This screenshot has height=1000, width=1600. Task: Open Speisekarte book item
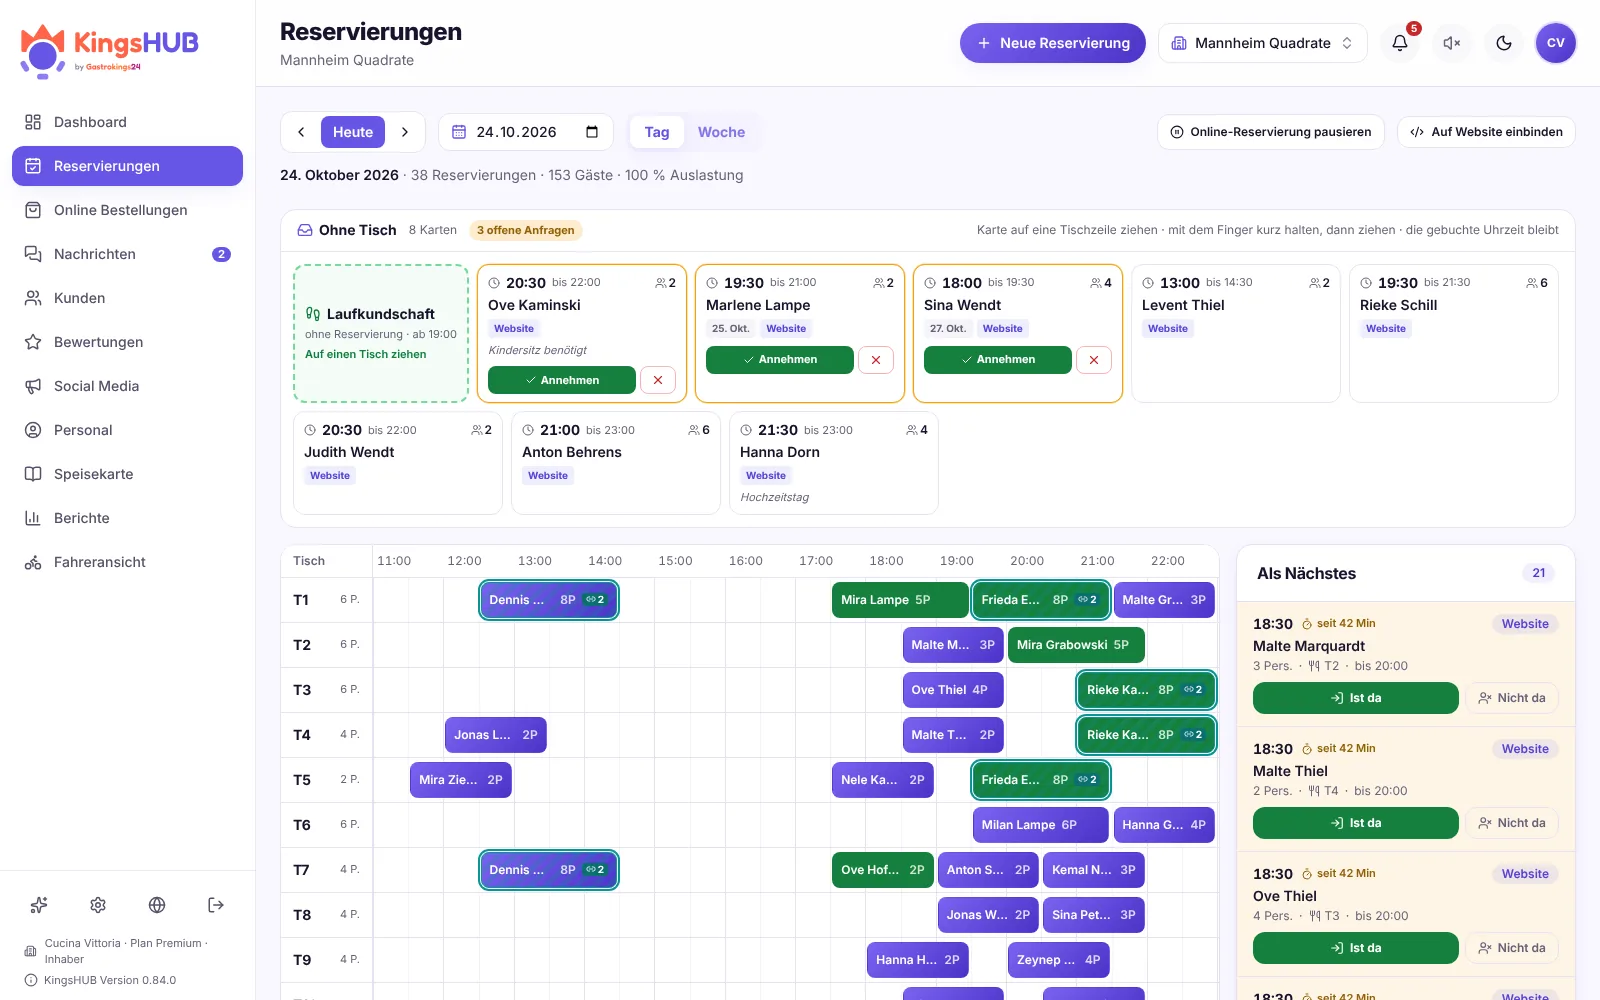127,474
